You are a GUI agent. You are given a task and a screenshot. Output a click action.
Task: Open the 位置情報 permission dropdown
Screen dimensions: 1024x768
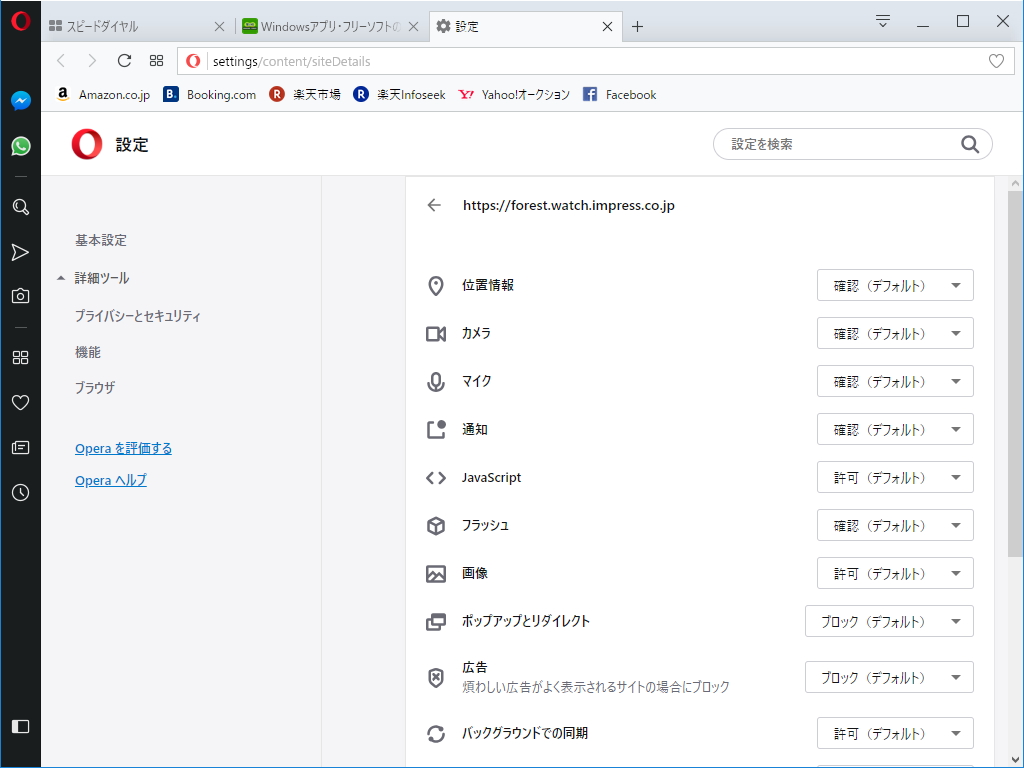(895, 285)
